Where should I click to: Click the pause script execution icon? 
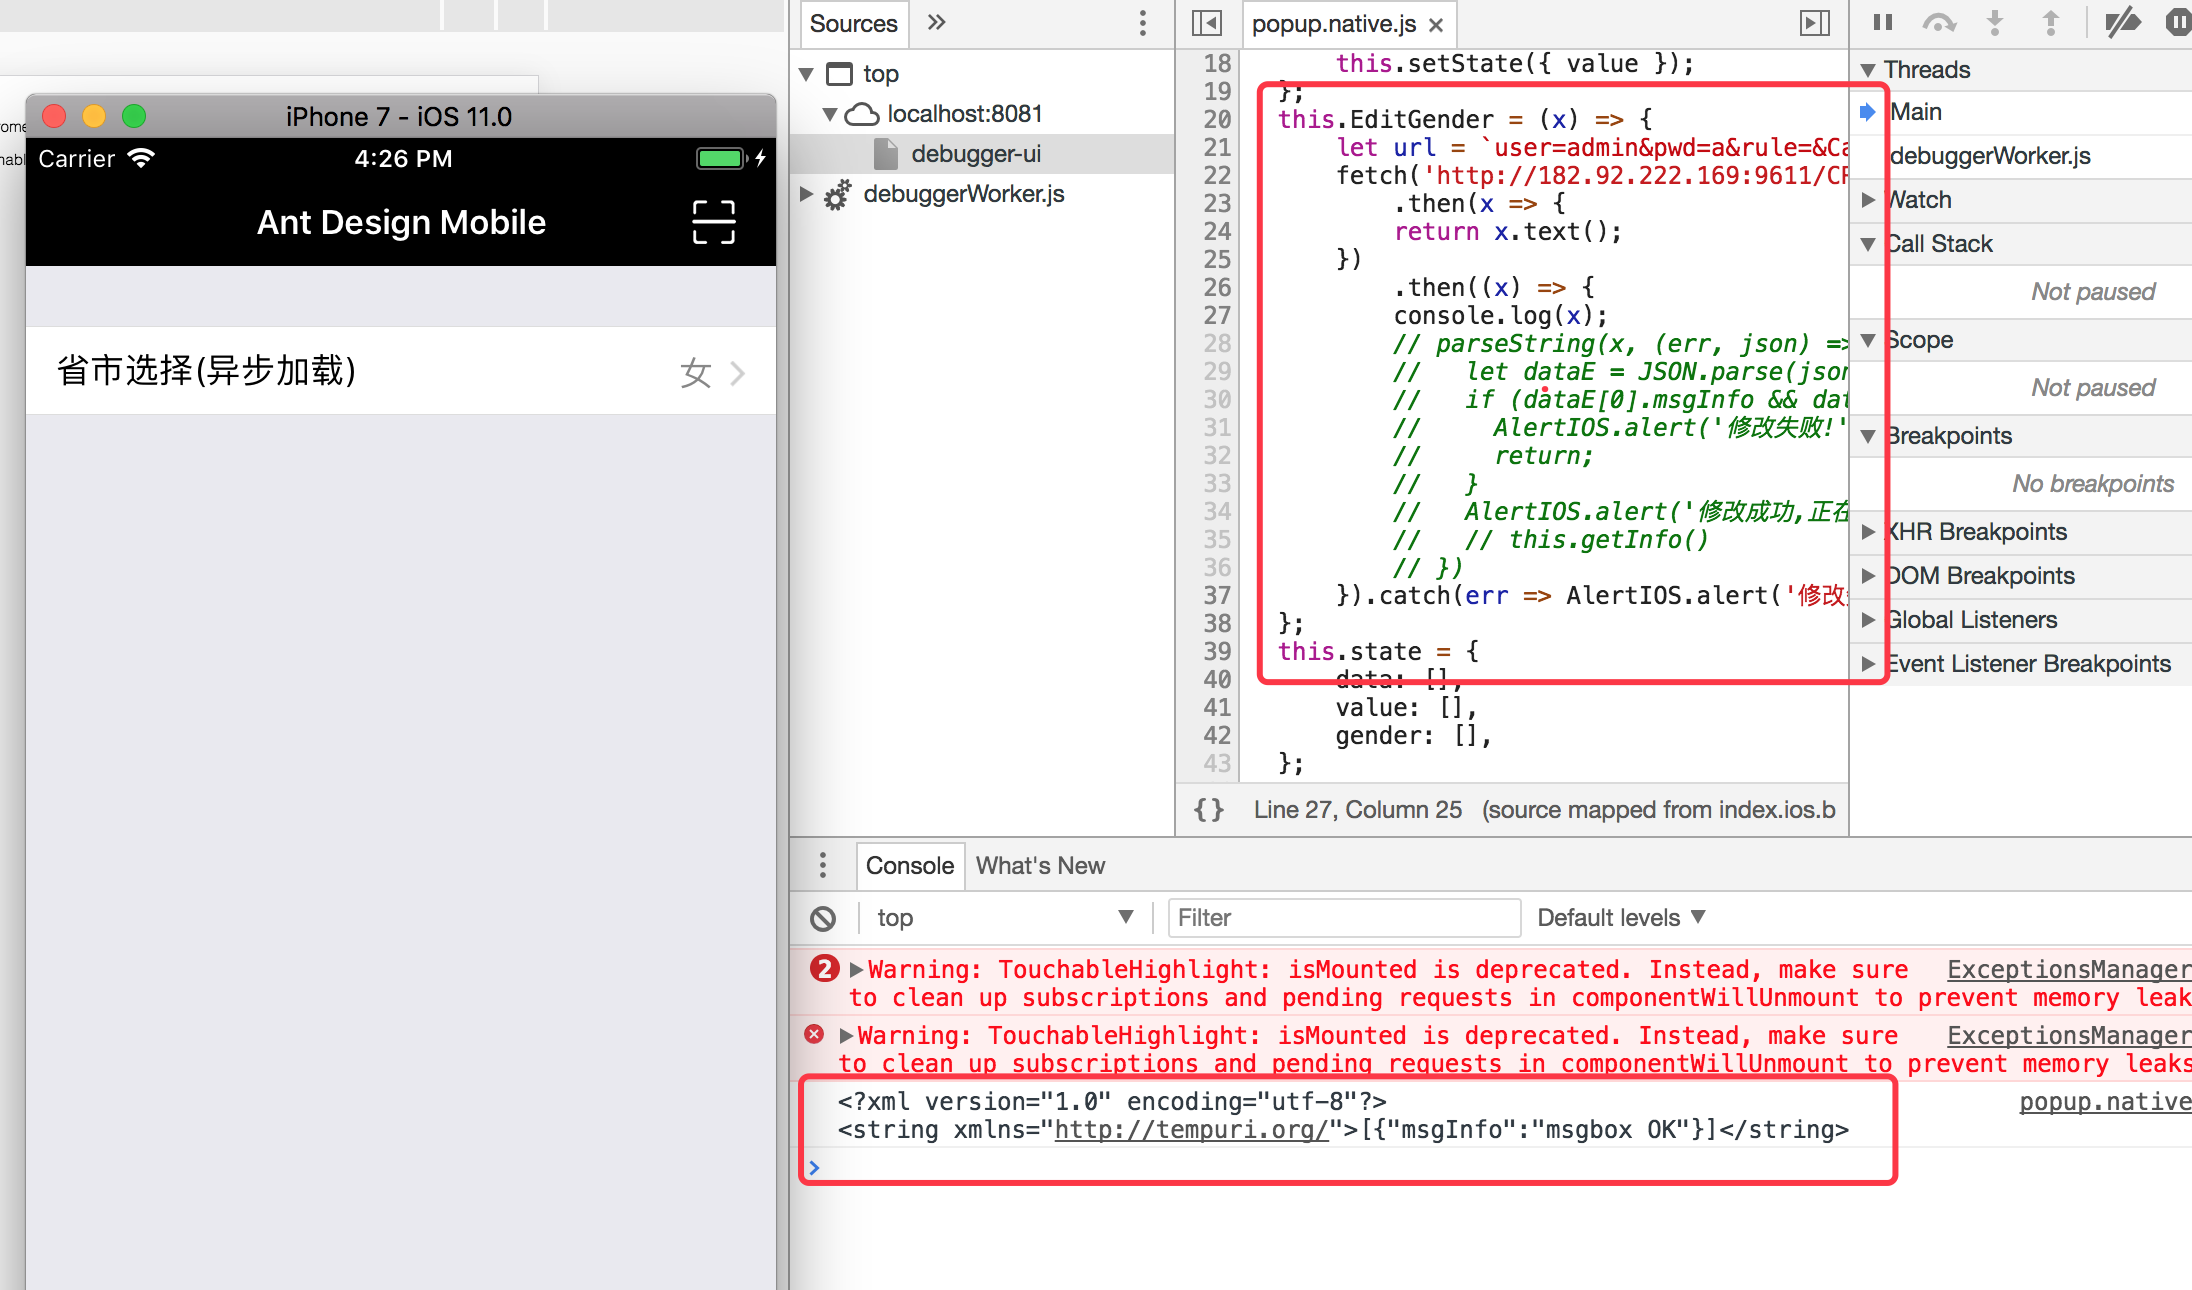tap(1883, 22)
